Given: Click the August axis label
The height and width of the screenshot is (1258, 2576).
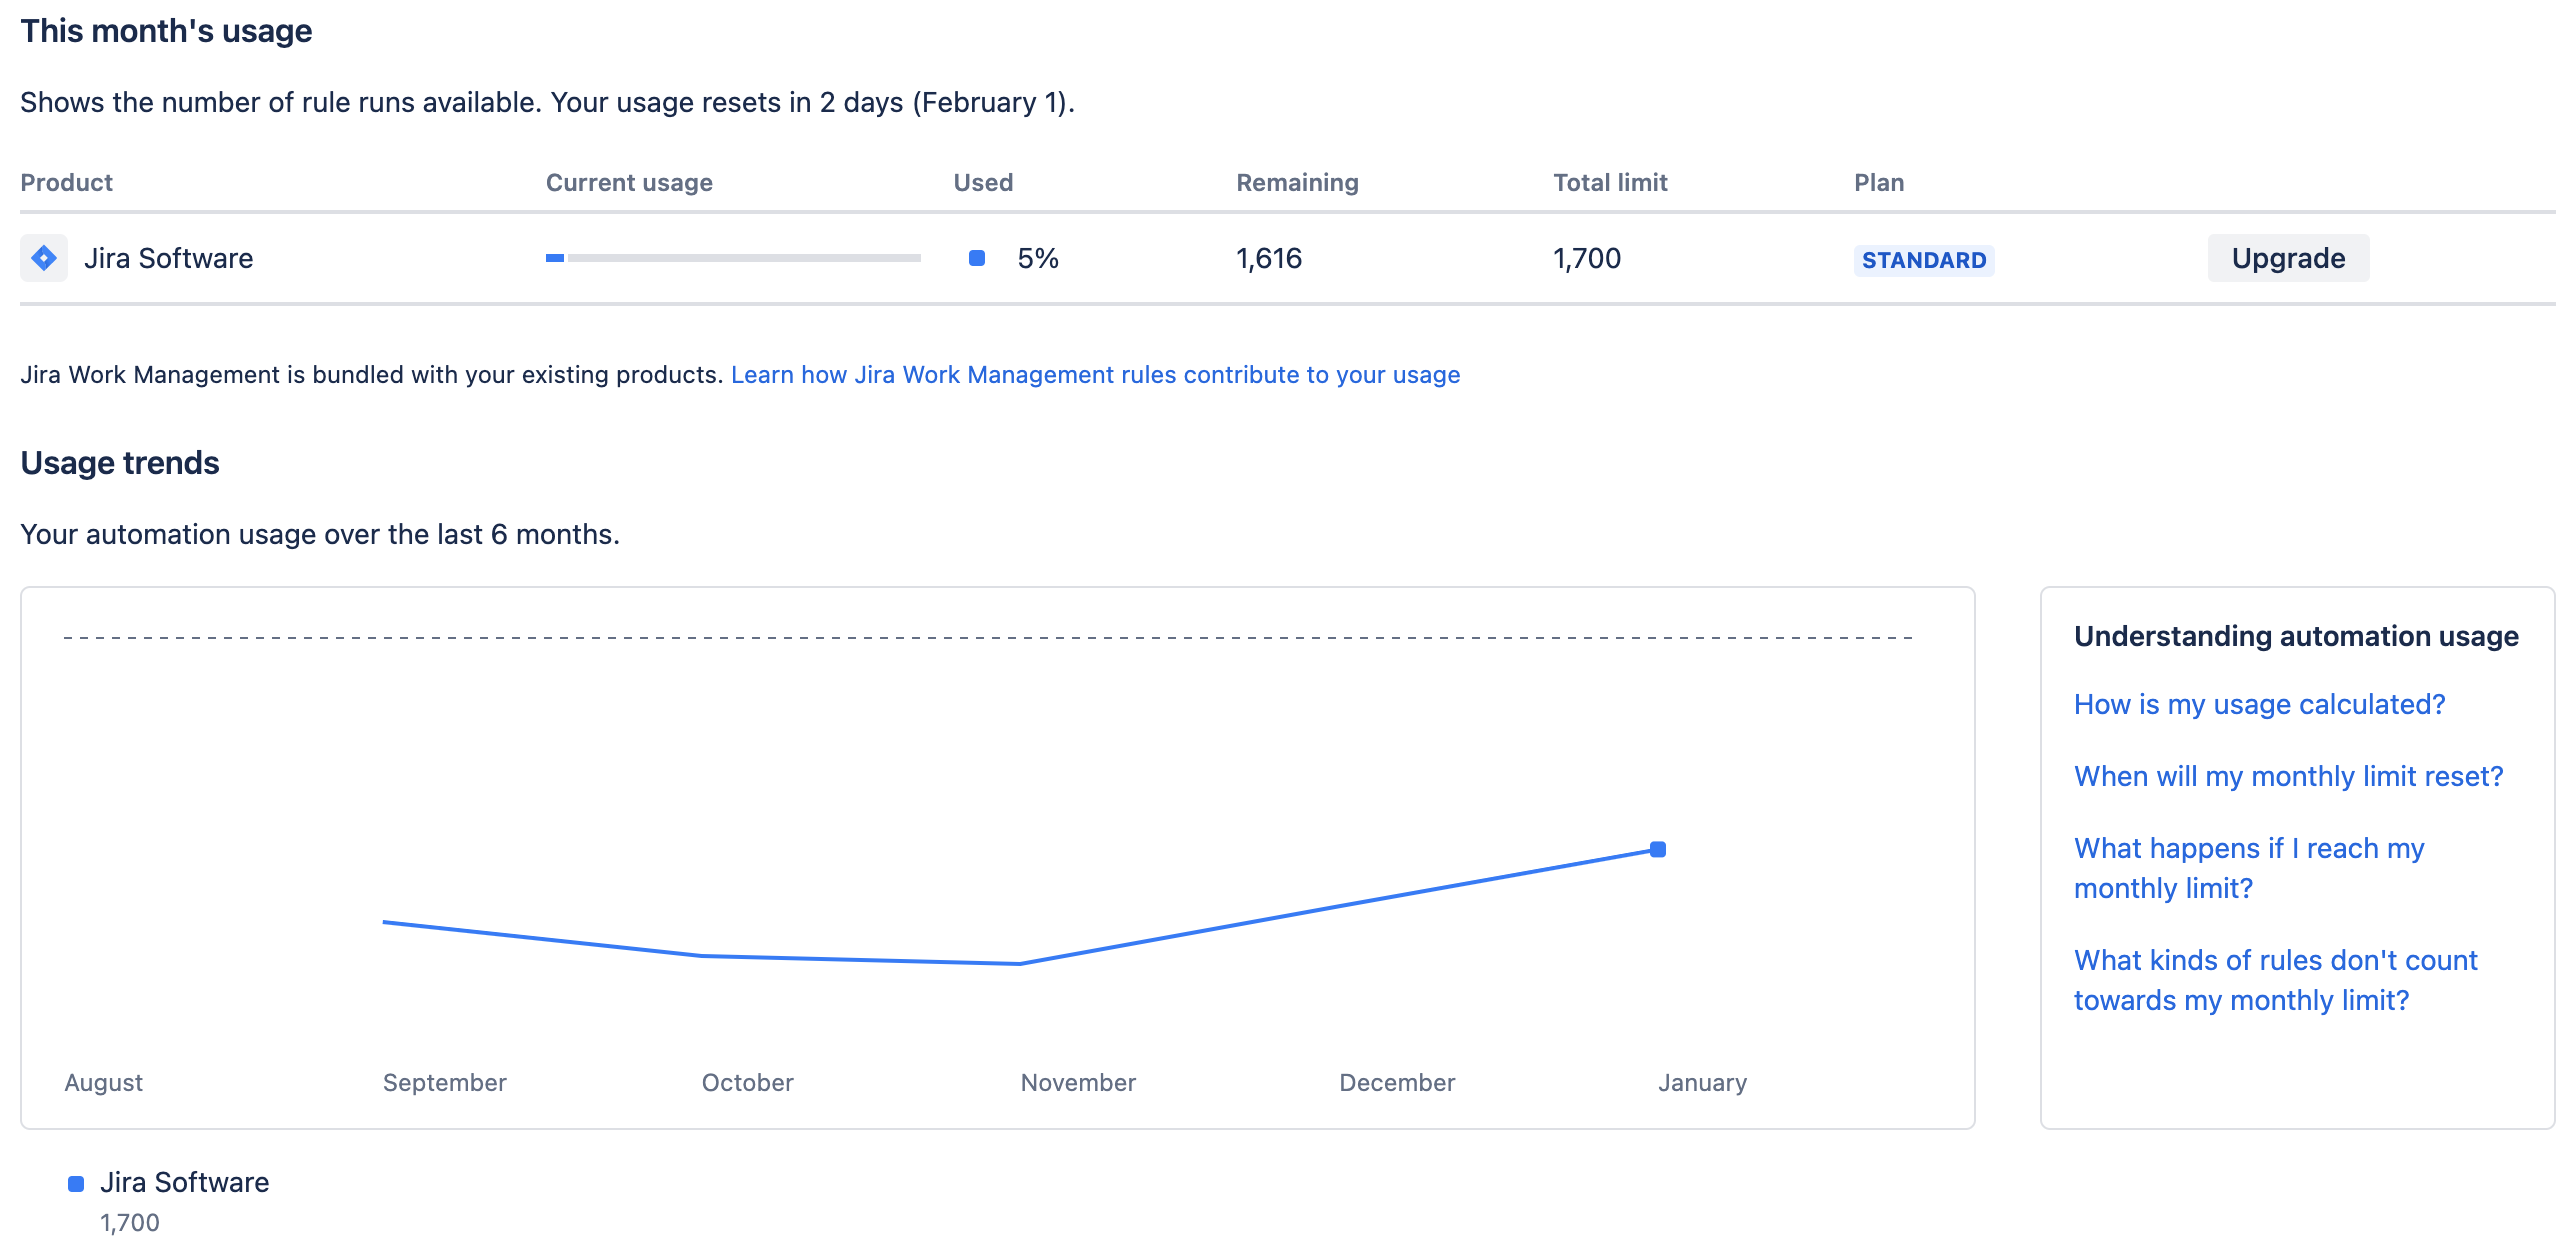Looking at the screenshot, I should pos(104,1083).
